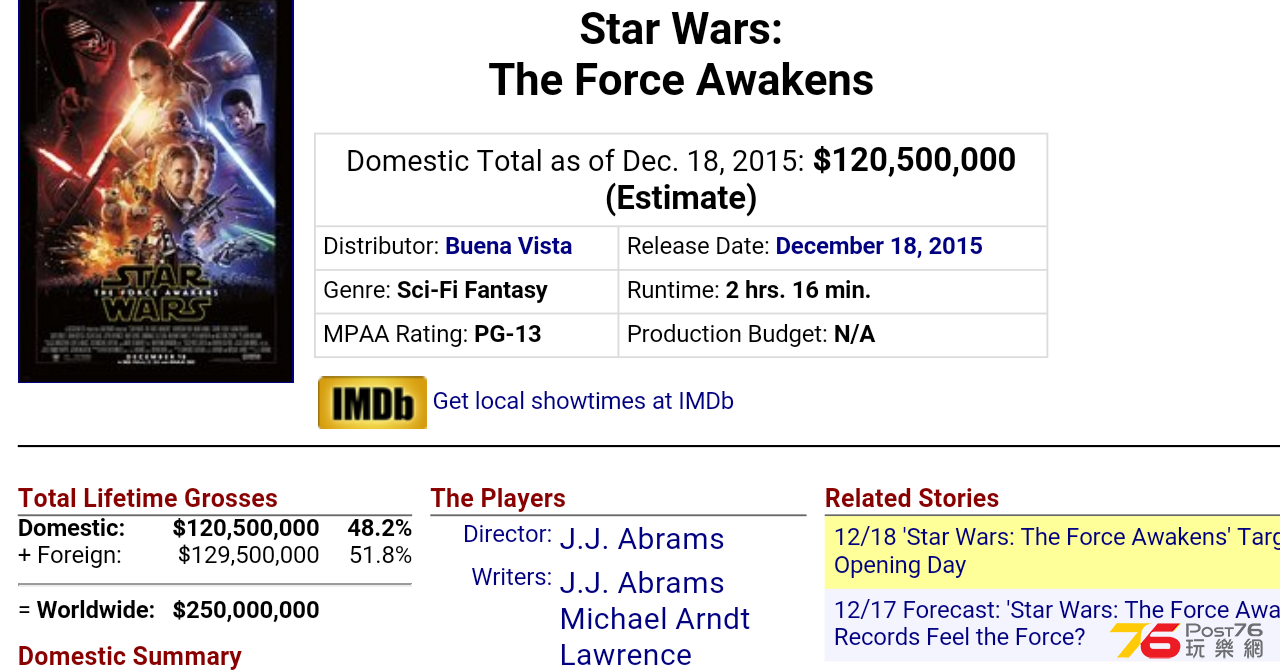Viewport: 1280px width, 671px height.
Task: Open writer Lawrence link
Action: (626, 655)
